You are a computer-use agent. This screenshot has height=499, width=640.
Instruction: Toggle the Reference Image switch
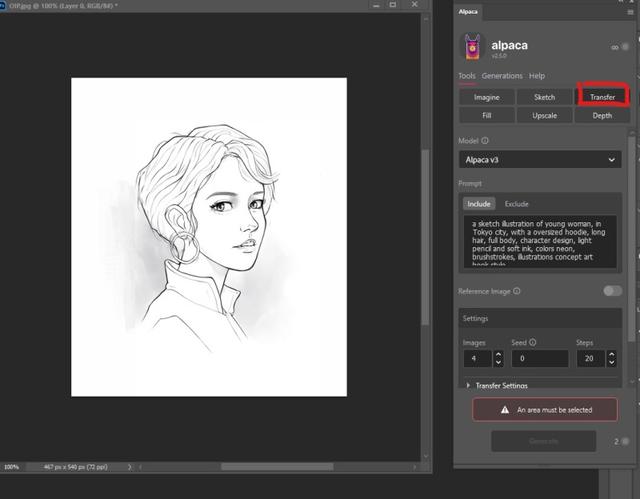click(x=613, y=291)
